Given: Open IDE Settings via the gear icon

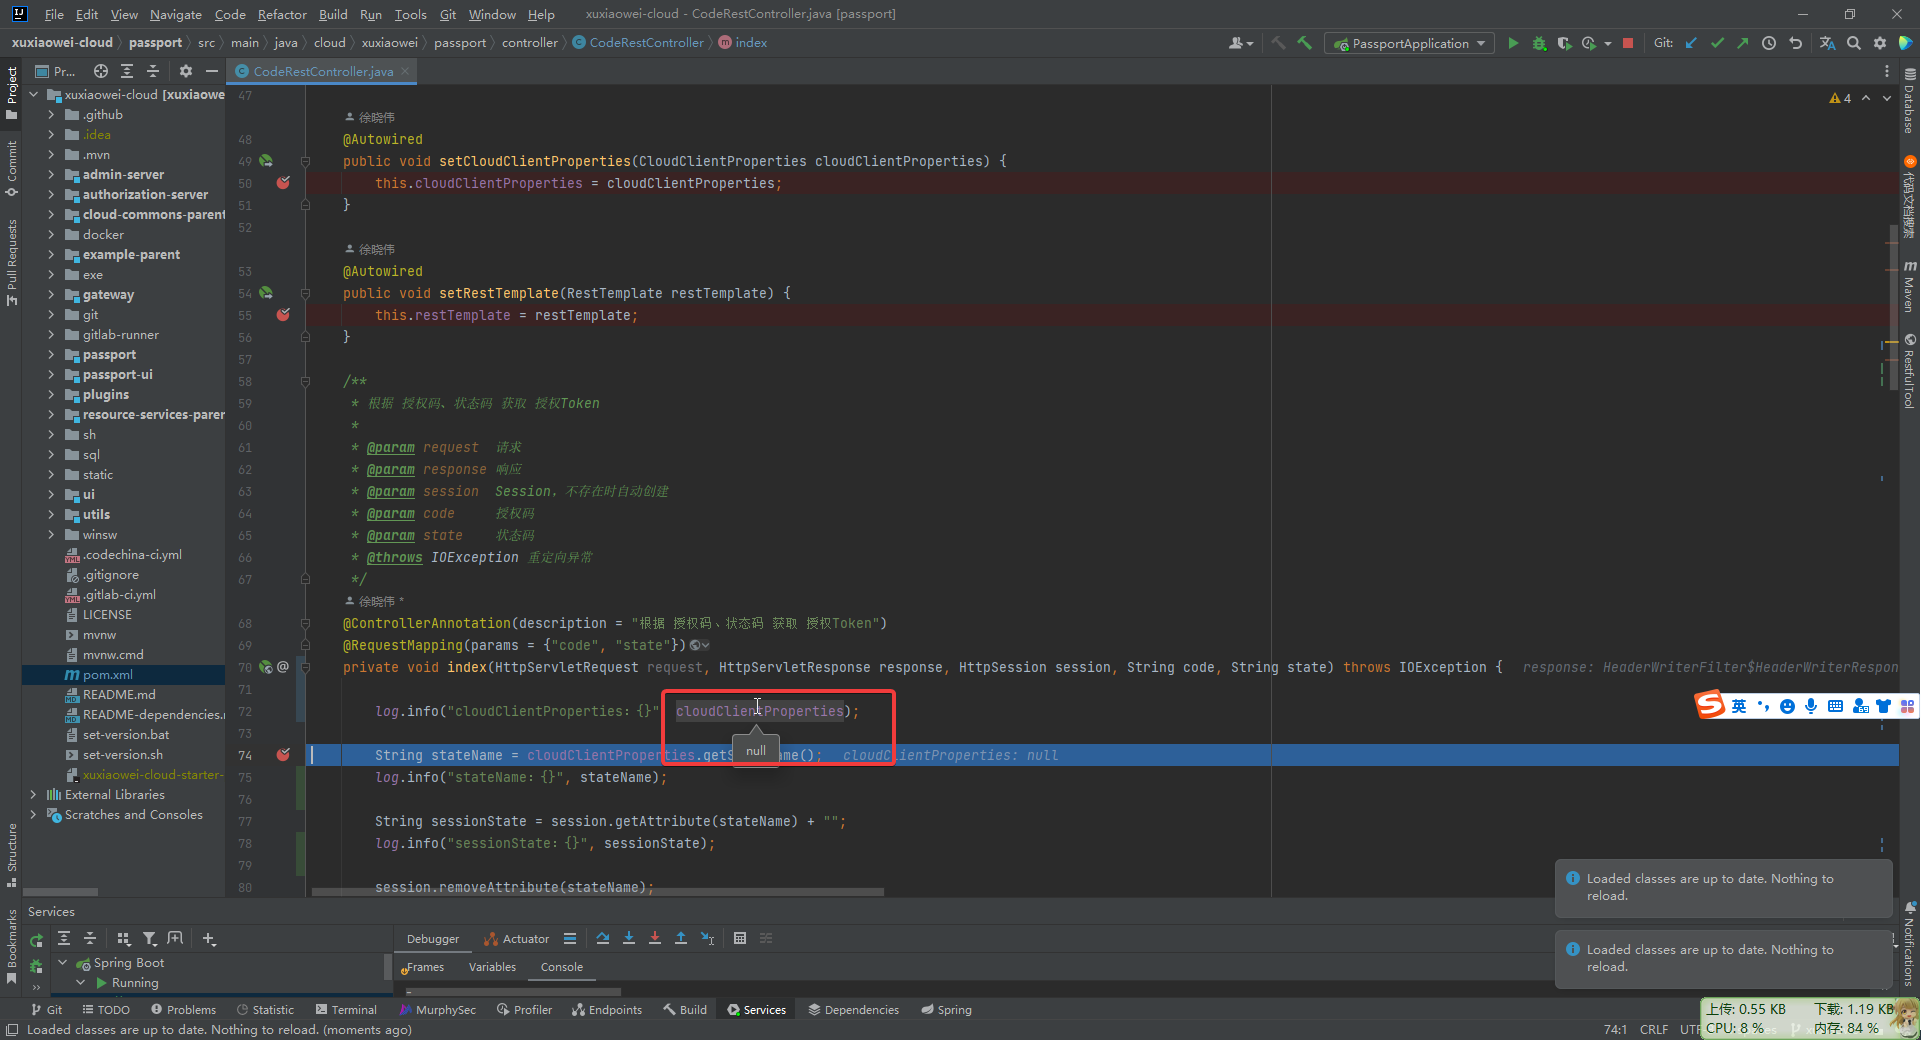Looking at the screenshot, I should click(1880, 43).
